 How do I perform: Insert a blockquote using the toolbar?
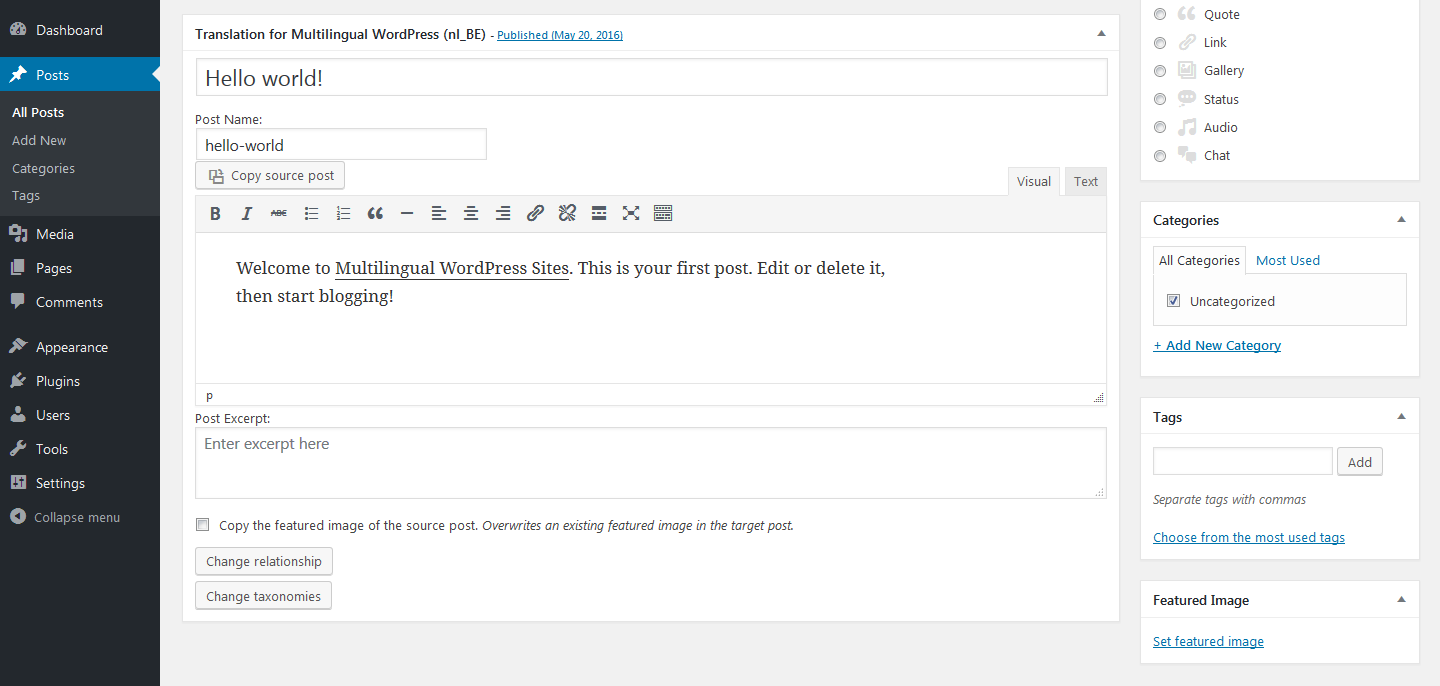pos(375,213)
